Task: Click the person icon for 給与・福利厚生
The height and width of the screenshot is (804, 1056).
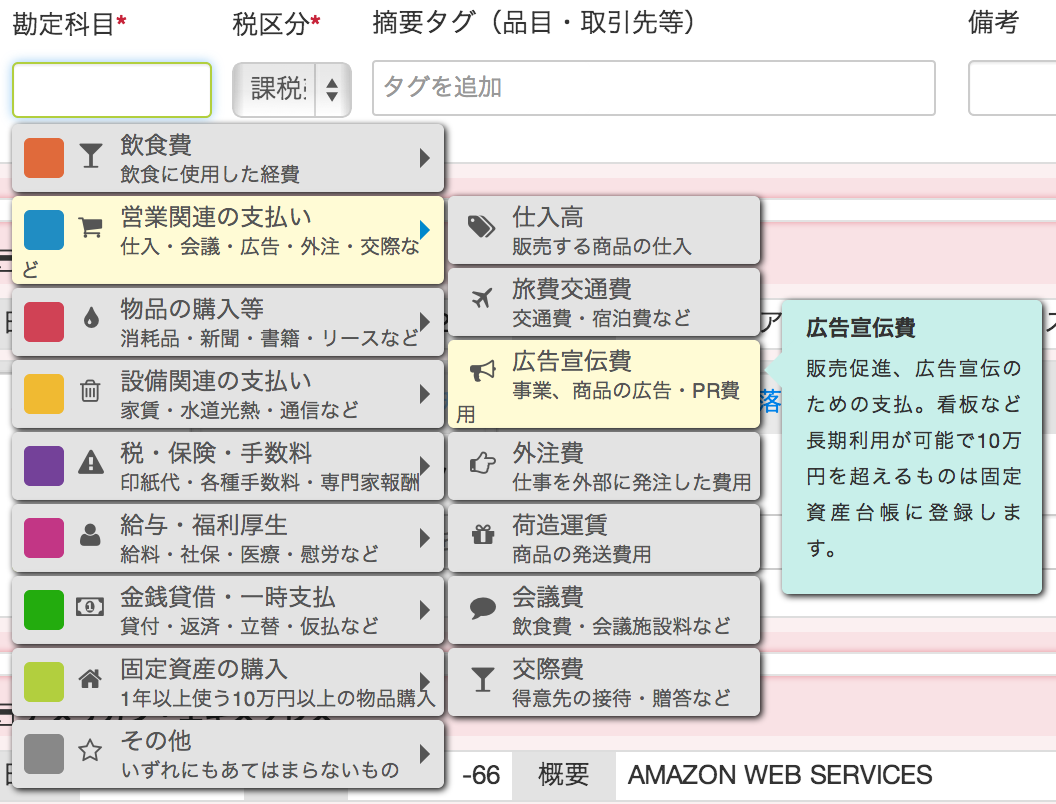Action: [91, 535]
